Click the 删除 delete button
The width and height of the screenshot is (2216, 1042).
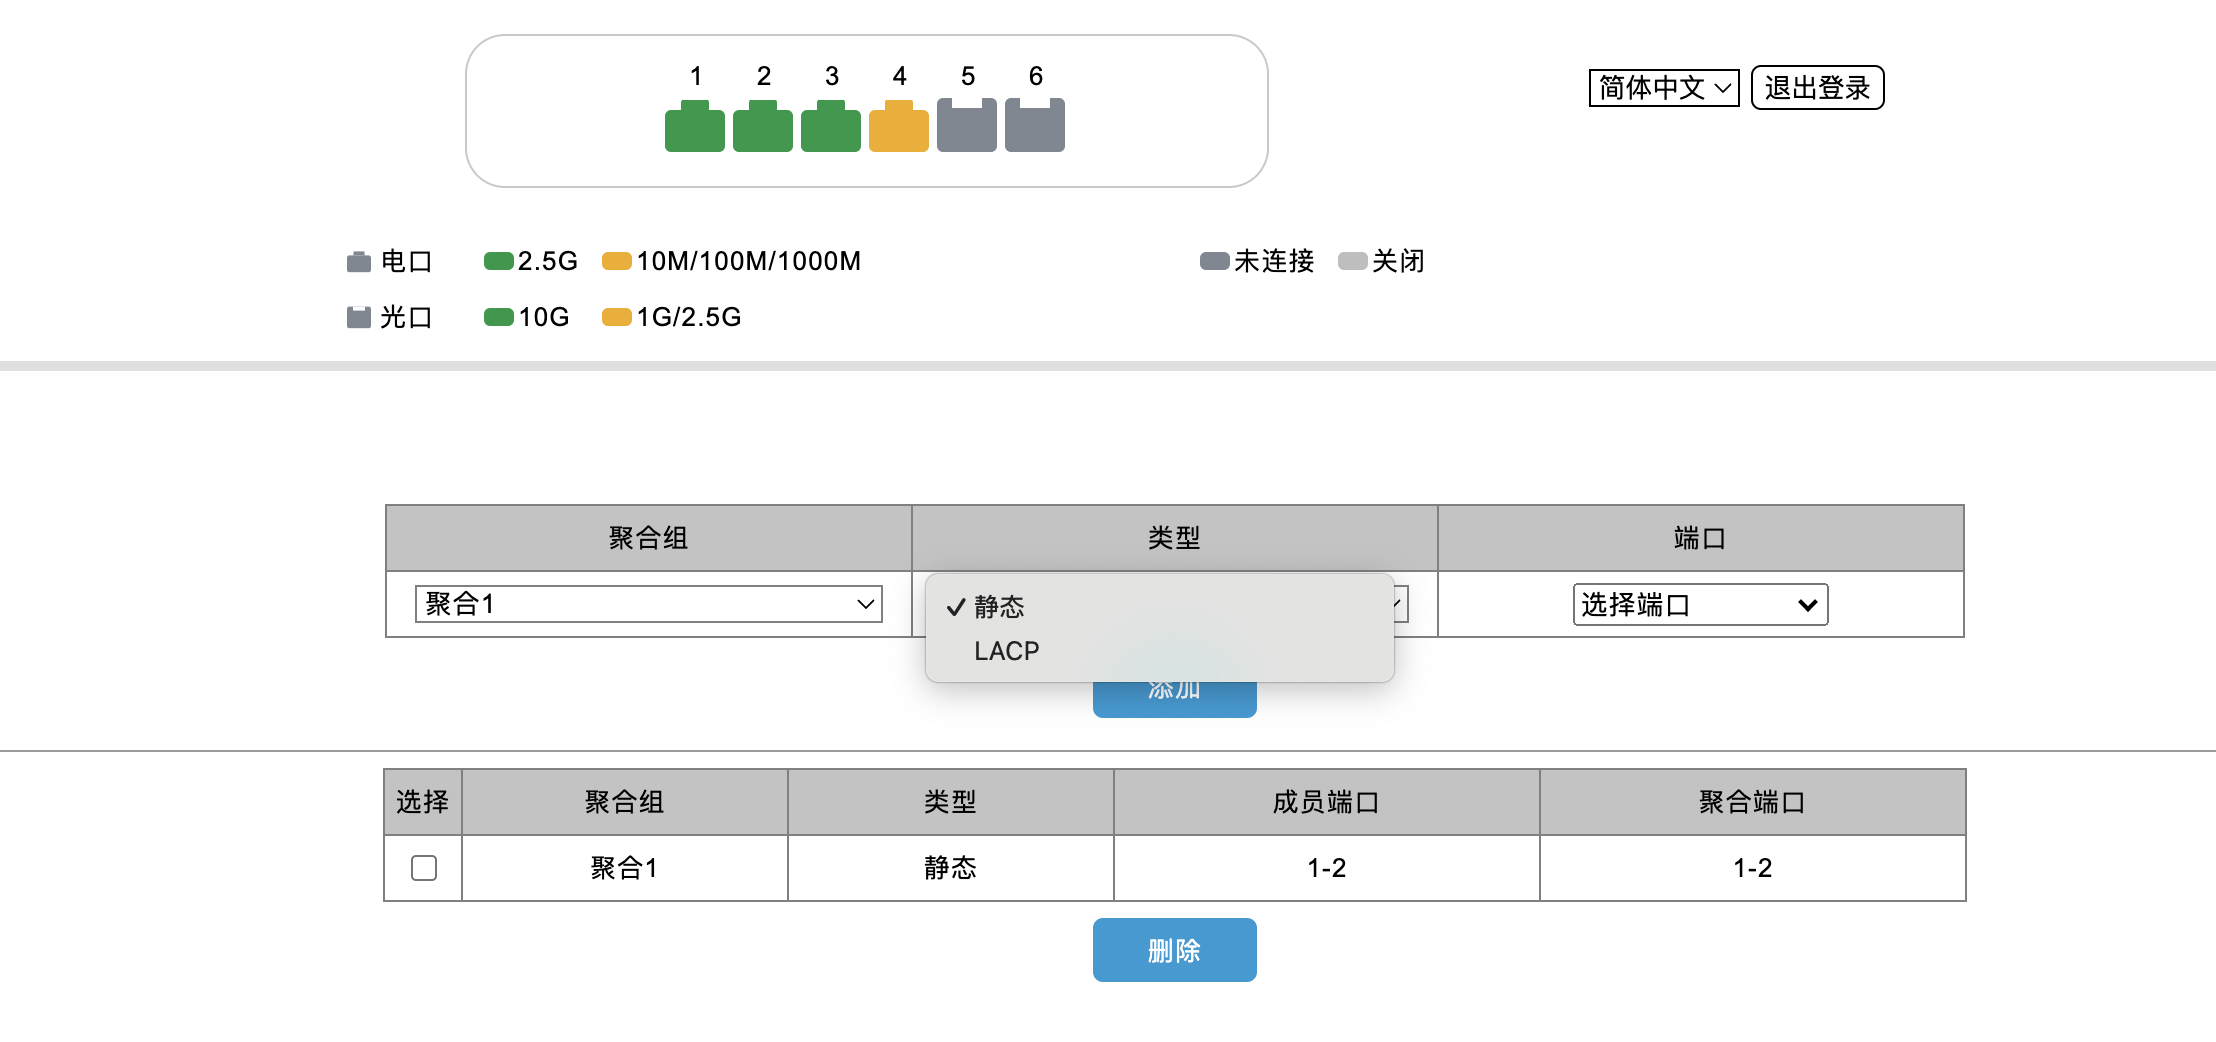pos(1174,950)
